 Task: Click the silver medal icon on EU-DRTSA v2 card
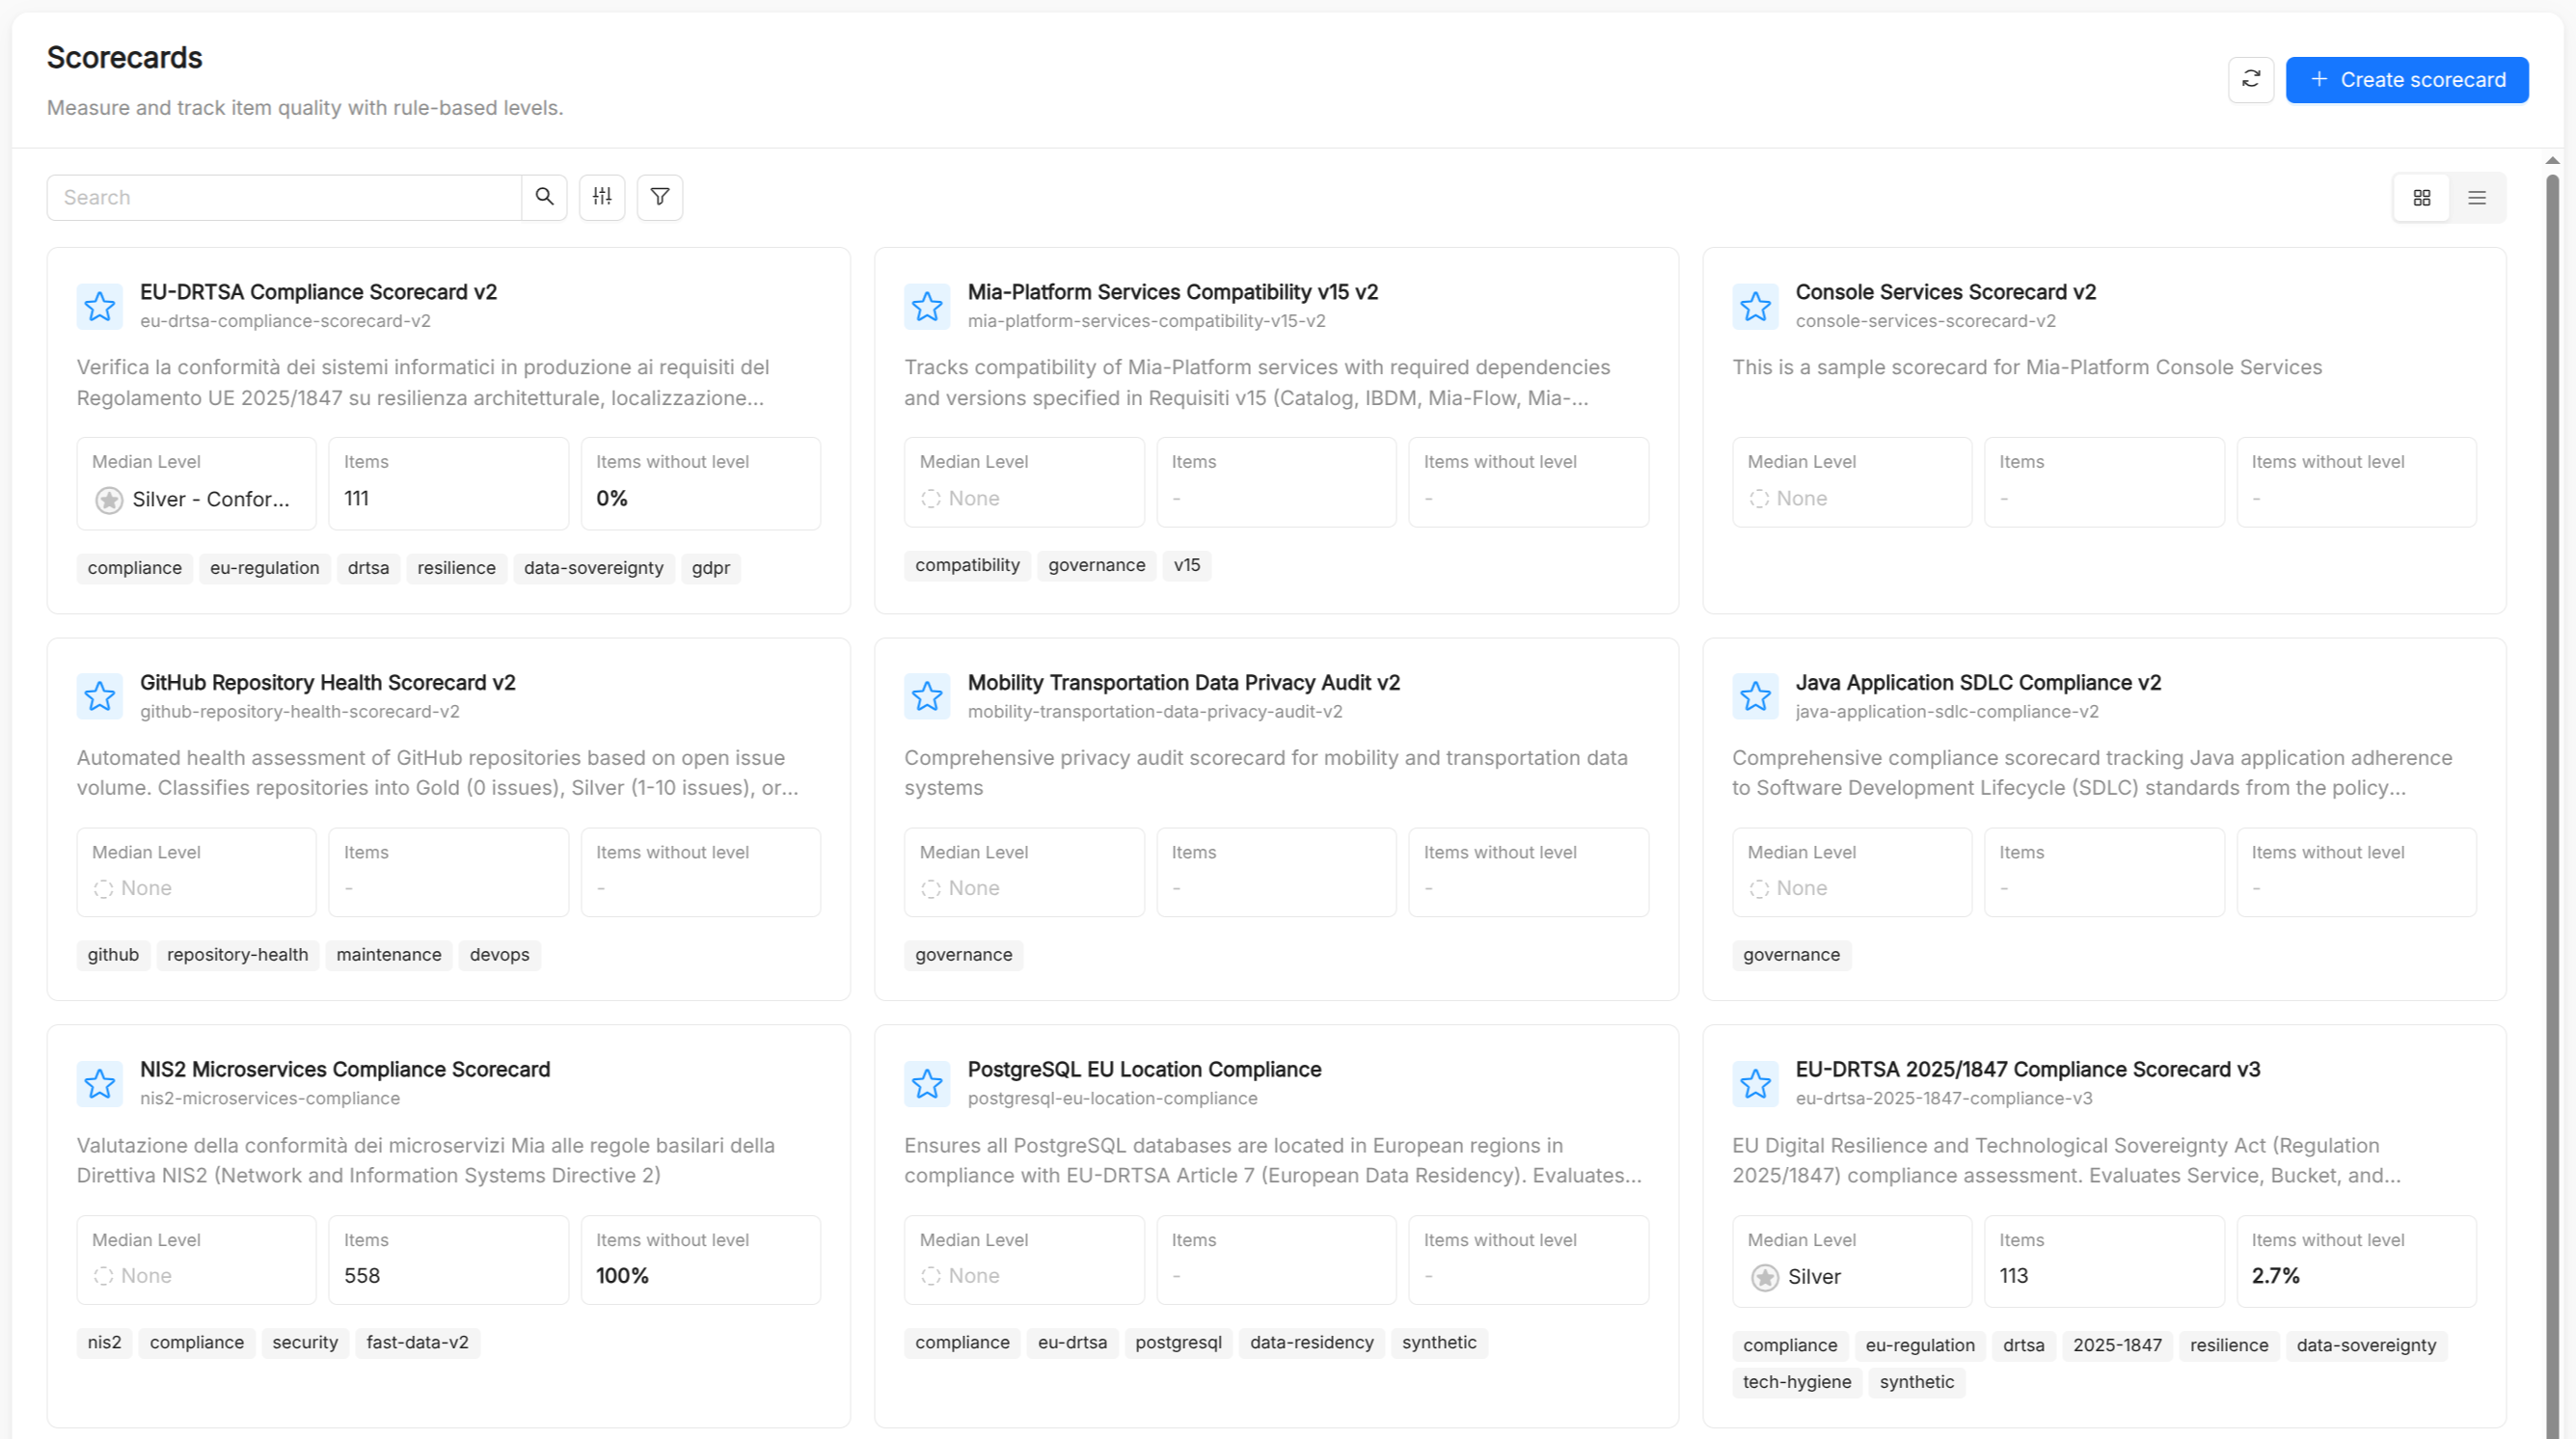pos(109,499)
